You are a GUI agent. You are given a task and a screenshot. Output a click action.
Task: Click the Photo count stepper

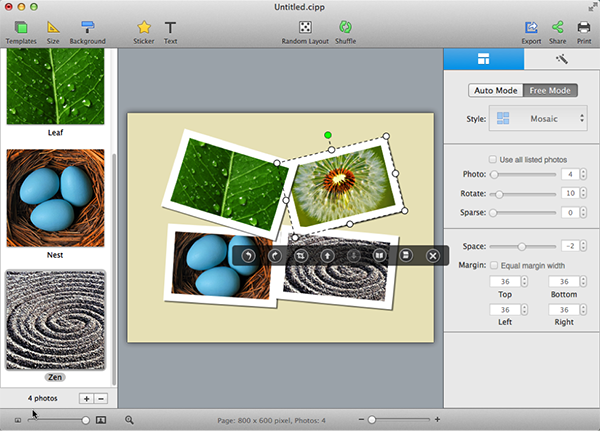coord(584,174)
